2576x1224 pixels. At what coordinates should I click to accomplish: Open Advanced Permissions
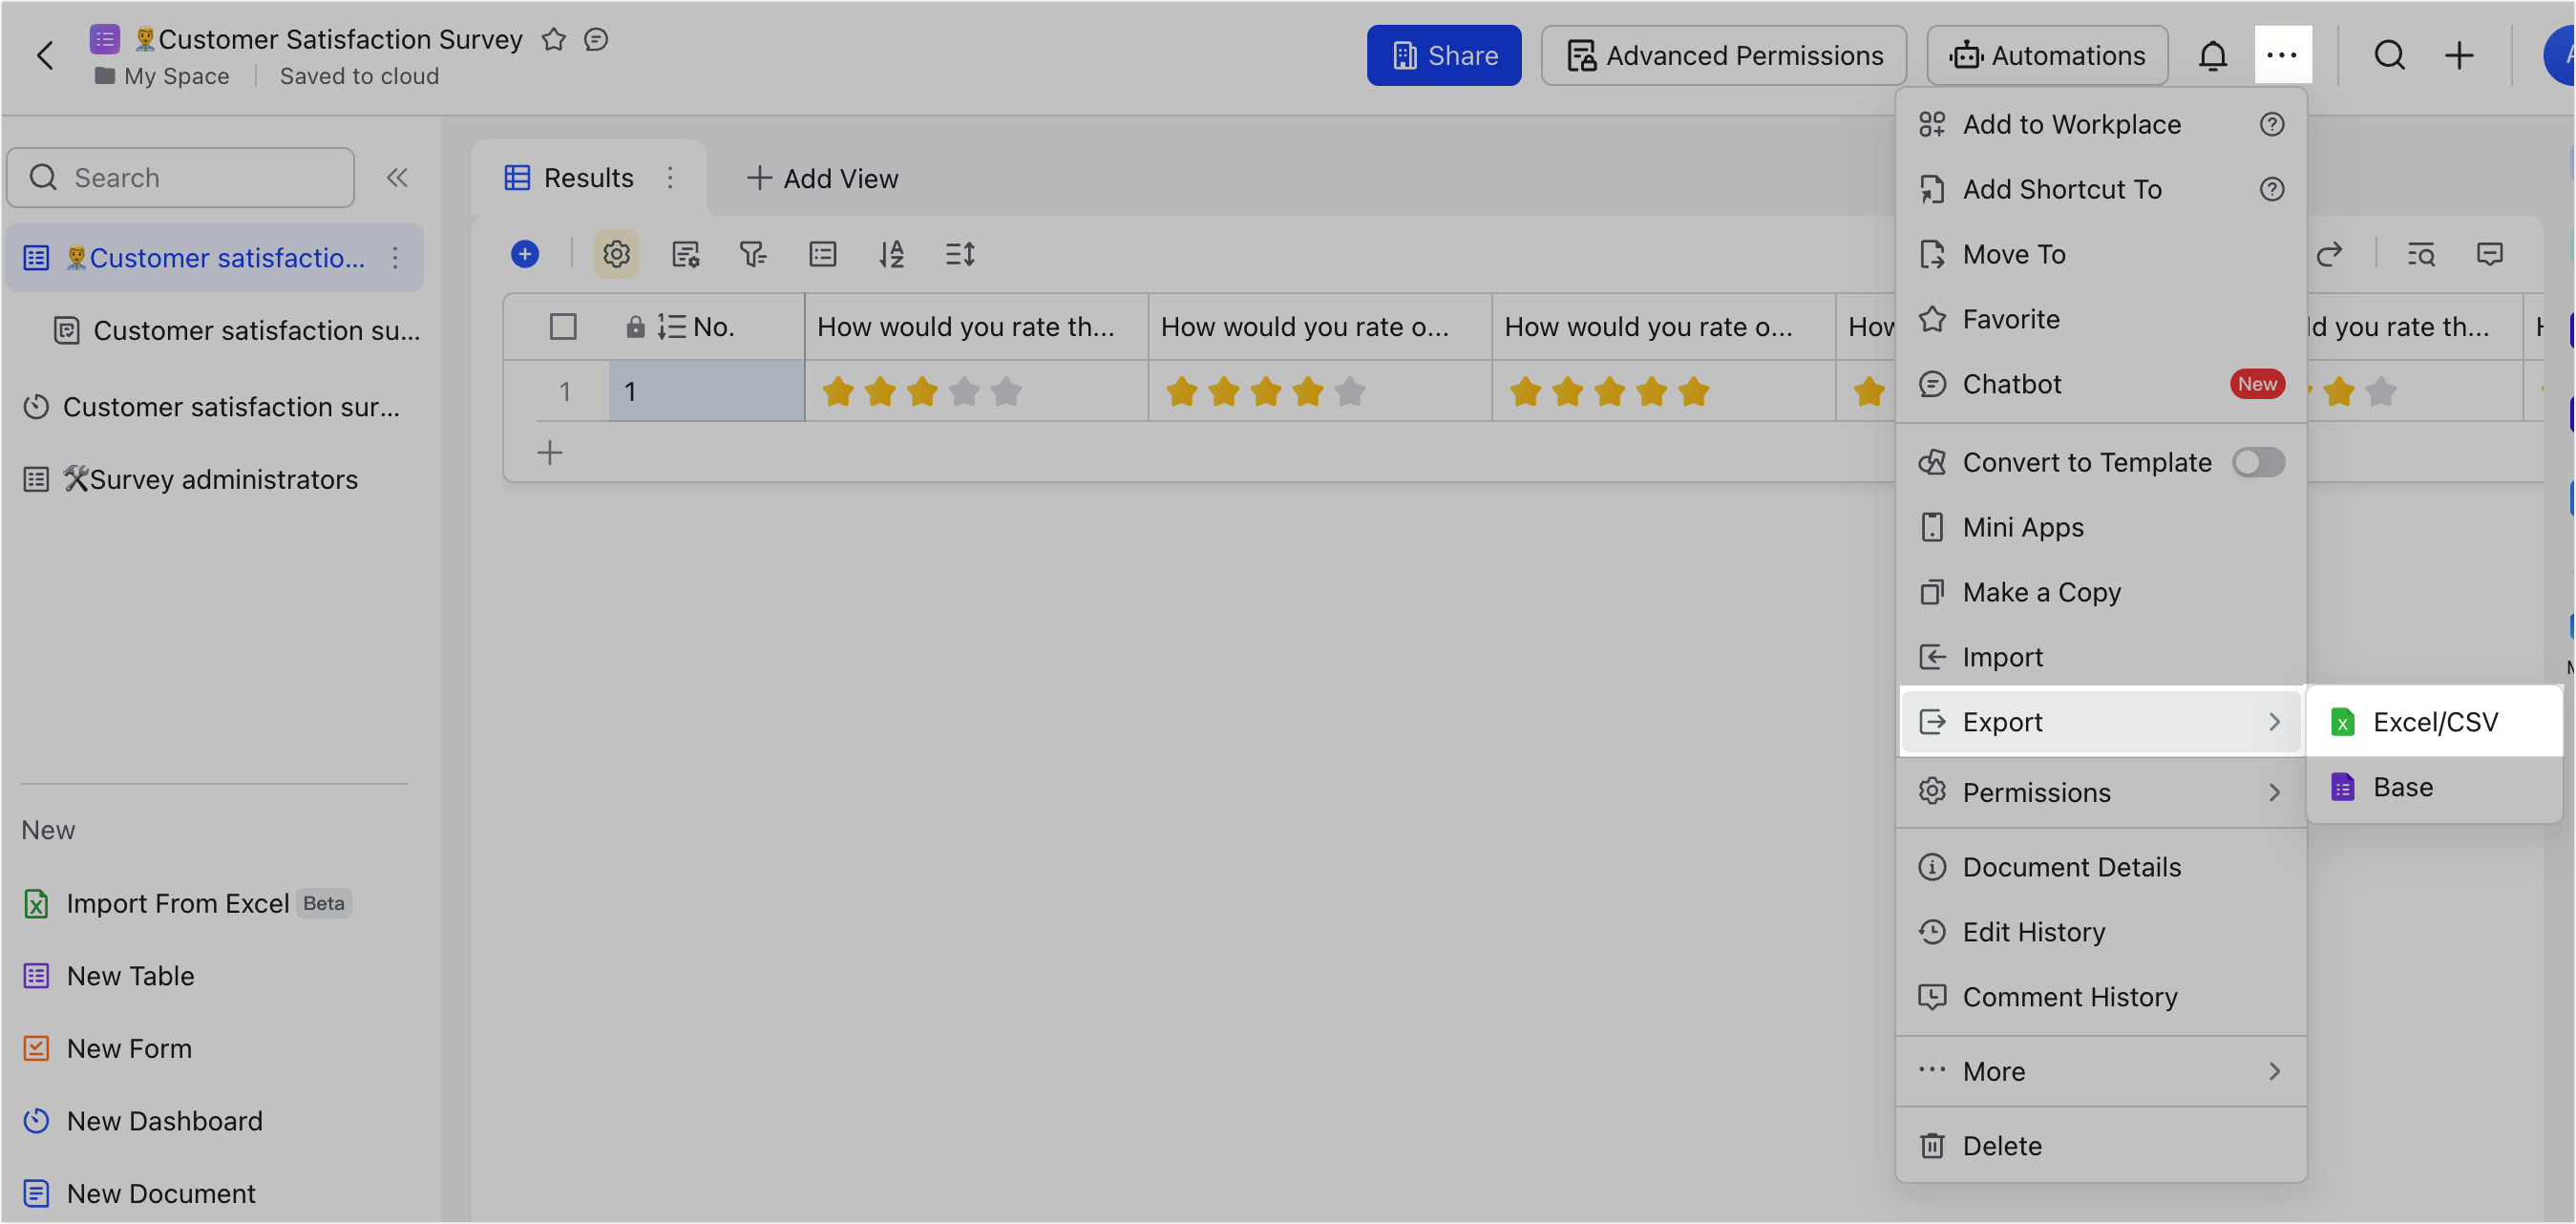[x=1723, y=55]
